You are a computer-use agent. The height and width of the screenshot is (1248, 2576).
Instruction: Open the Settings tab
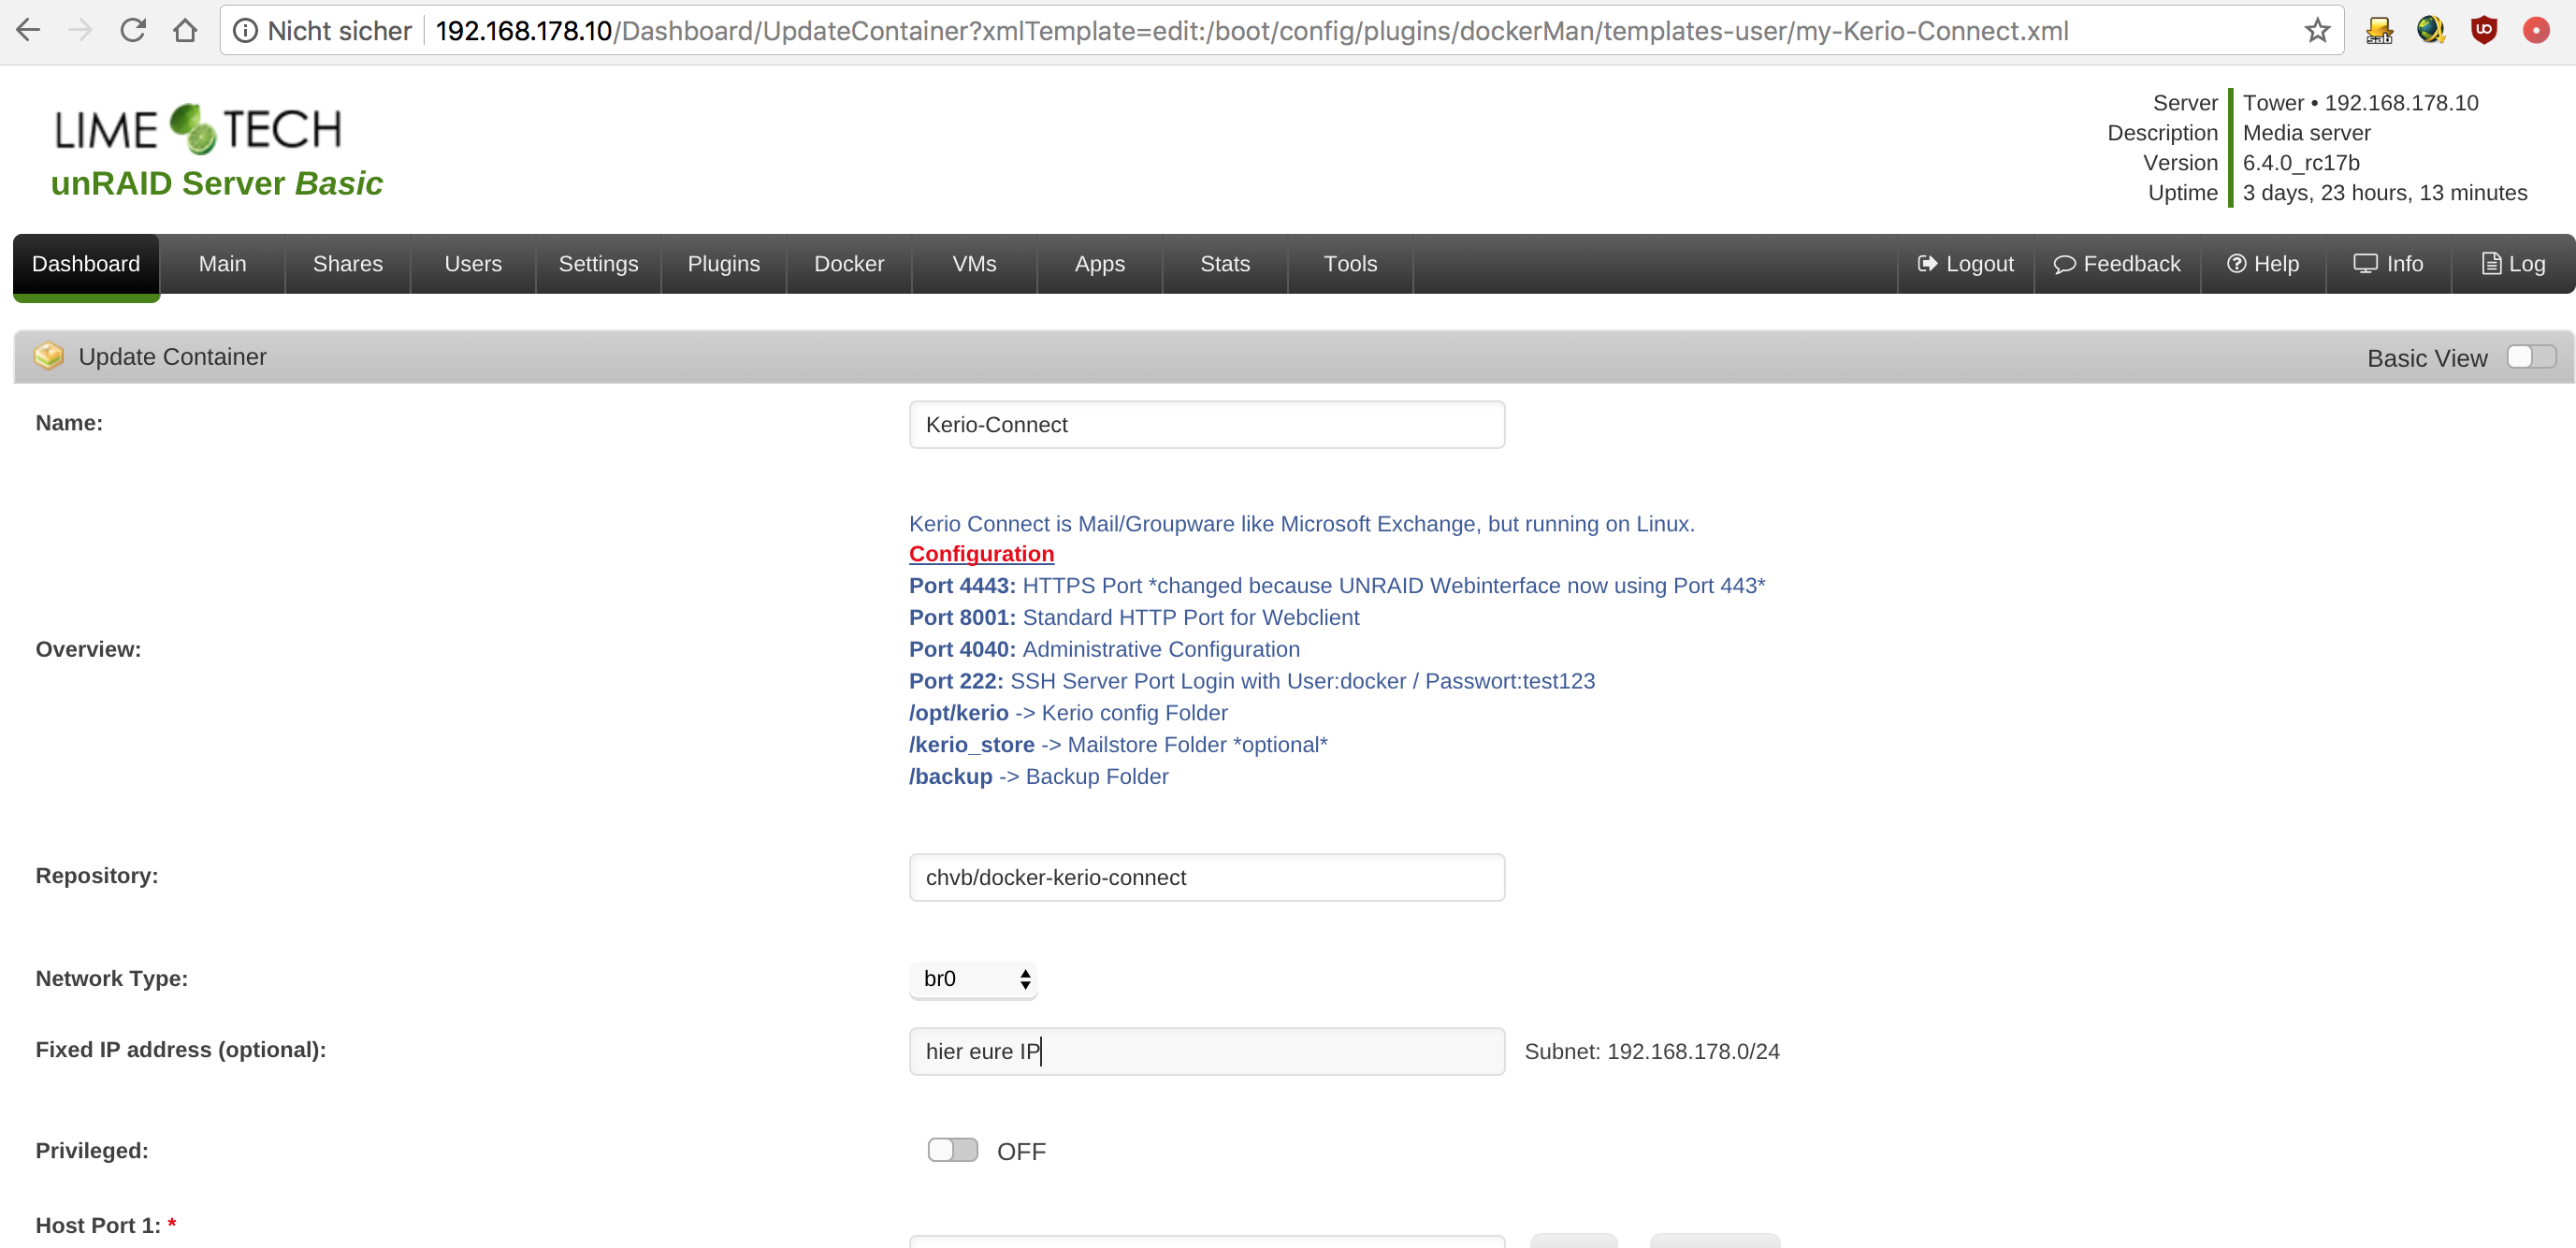[x=598, y=264]
